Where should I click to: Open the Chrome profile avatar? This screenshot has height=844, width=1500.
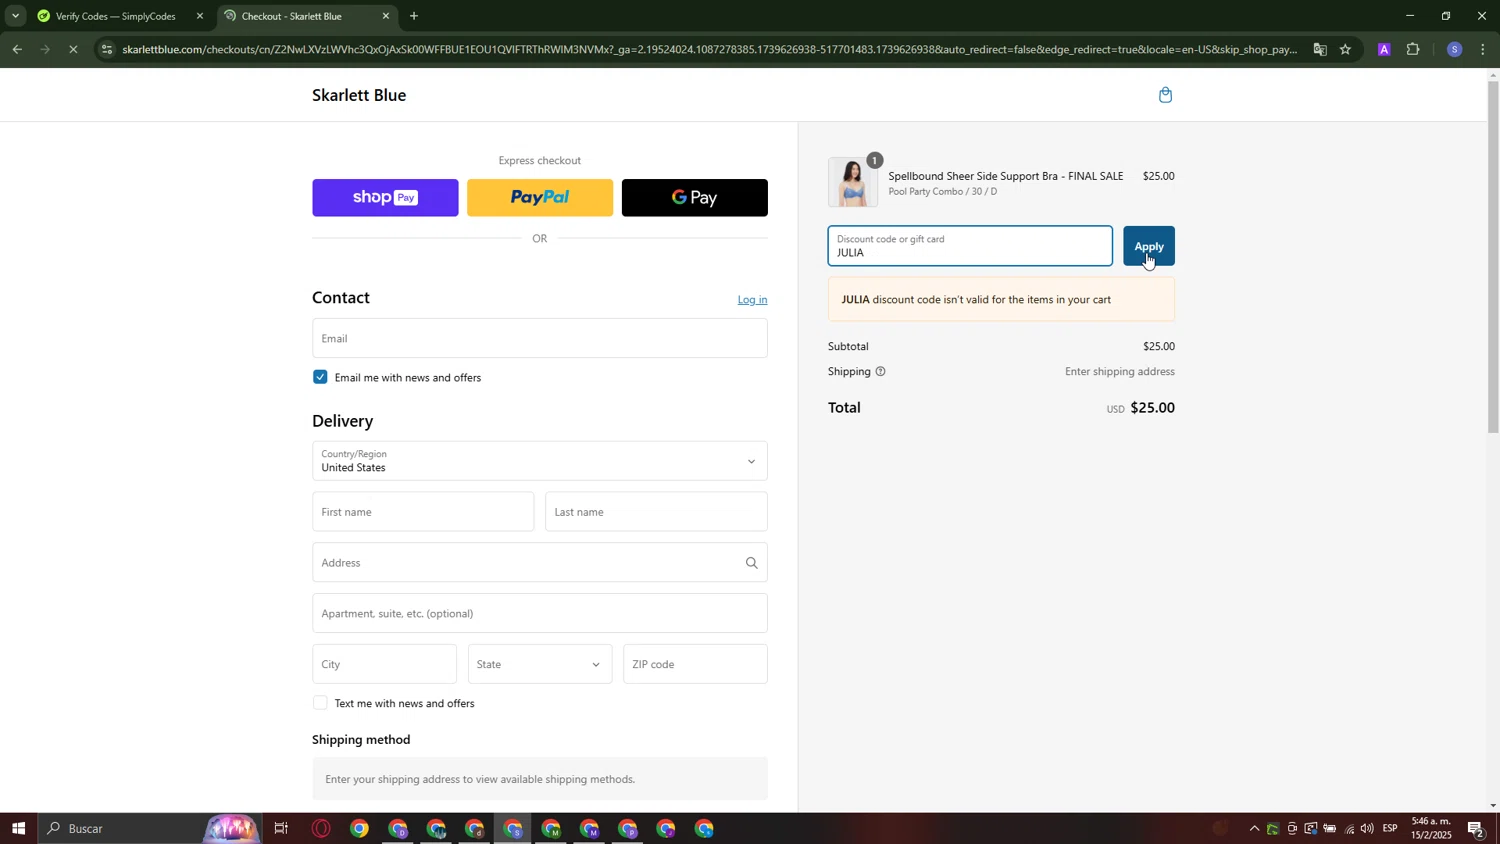click(1454, 49)
